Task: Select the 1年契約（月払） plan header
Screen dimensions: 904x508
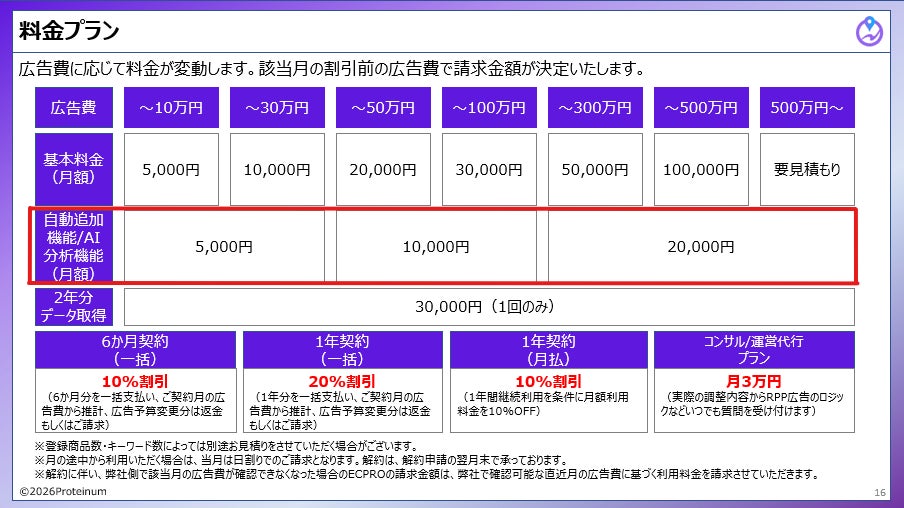Action: point(548,350)
